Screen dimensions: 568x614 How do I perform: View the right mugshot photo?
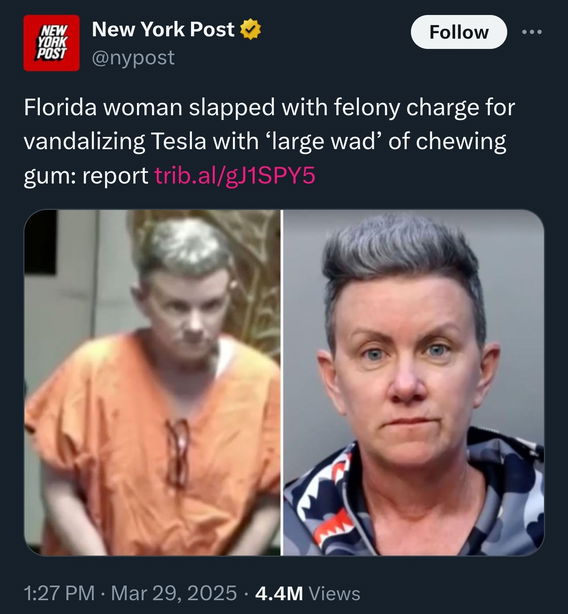[x=413, y=383]
